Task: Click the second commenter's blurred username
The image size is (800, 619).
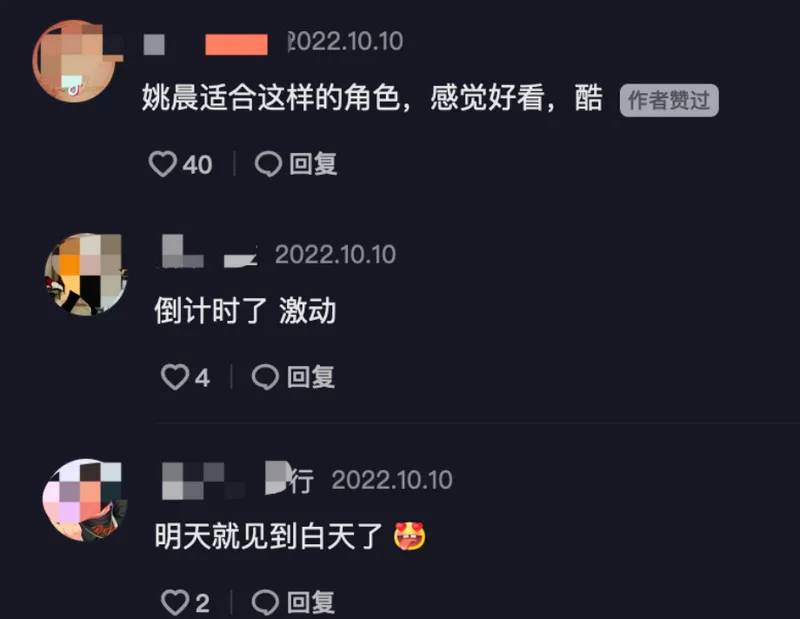Action: coord(210,252)
